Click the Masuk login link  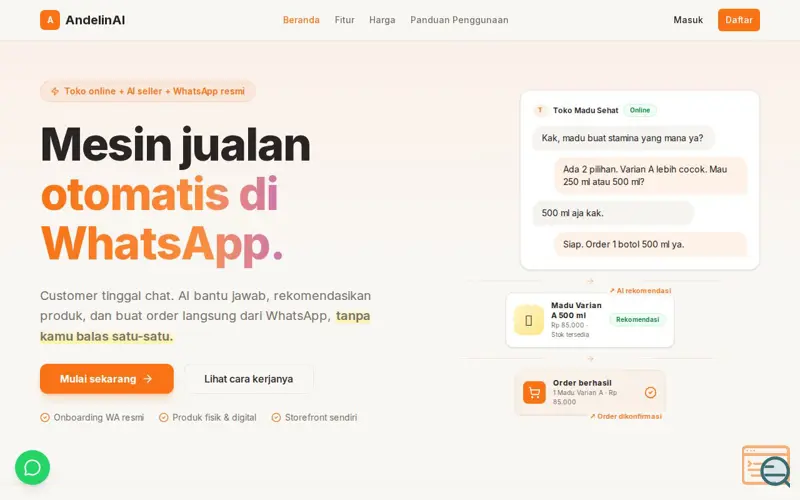pos(688,20)
